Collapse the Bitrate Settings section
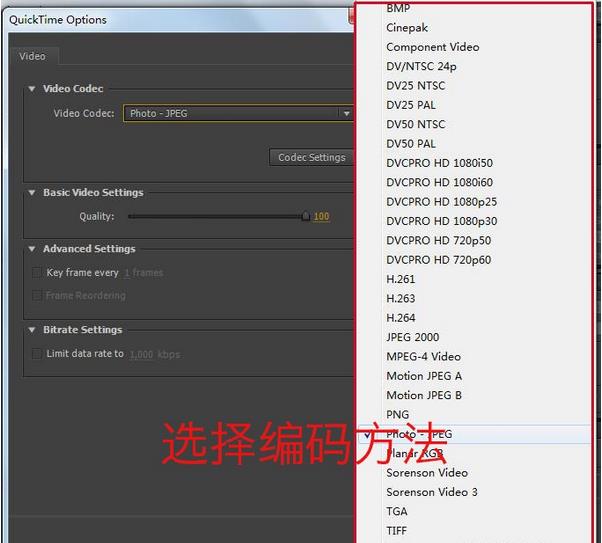602x543 pixels. (32, 330)
